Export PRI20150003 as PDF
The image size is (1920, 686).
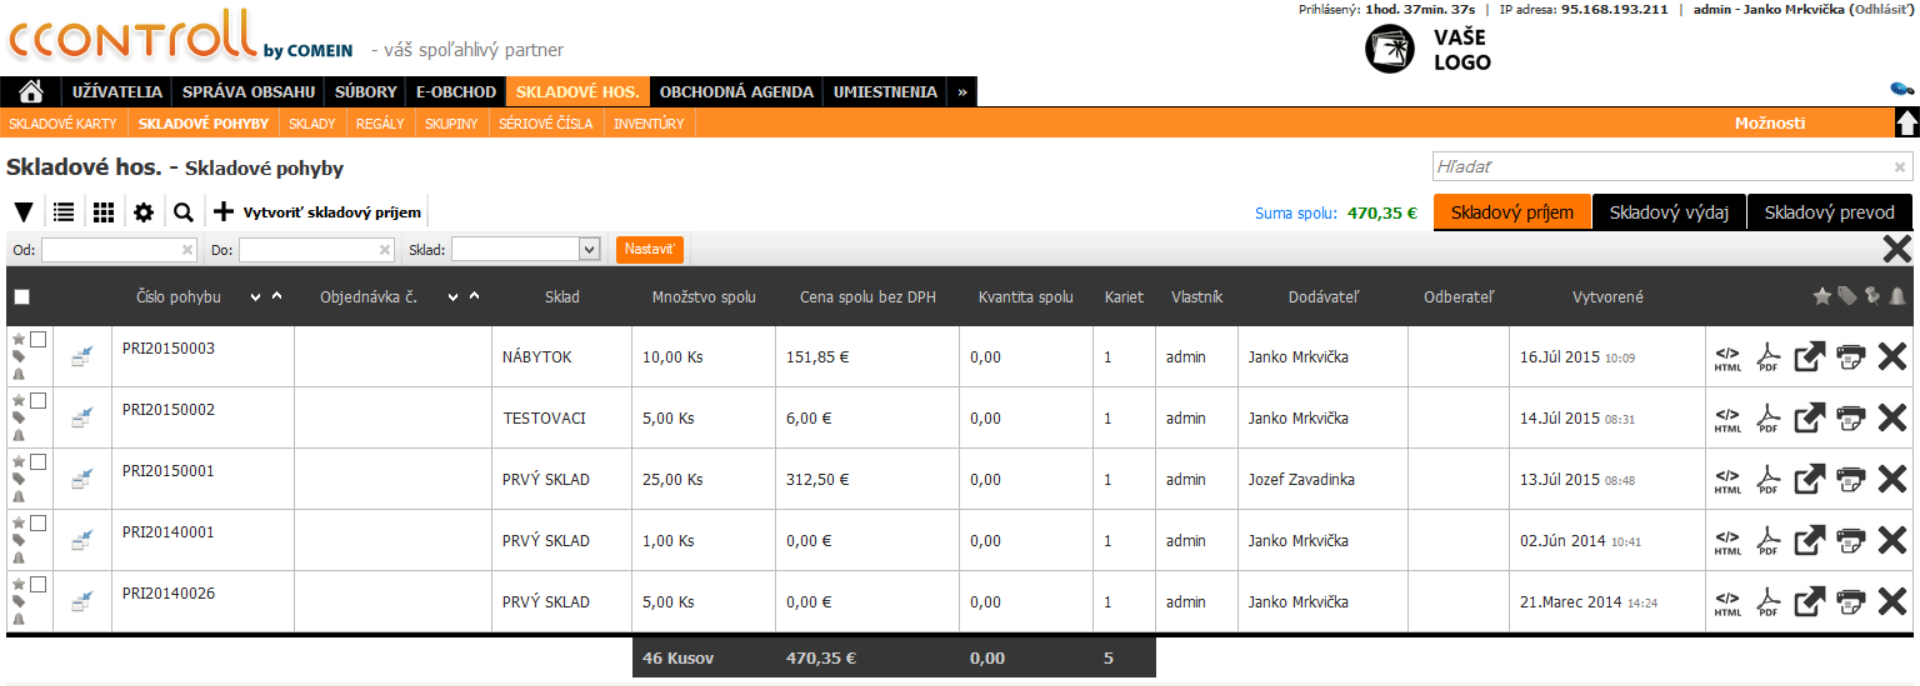pyautogui.click(x=1768, y=357)
